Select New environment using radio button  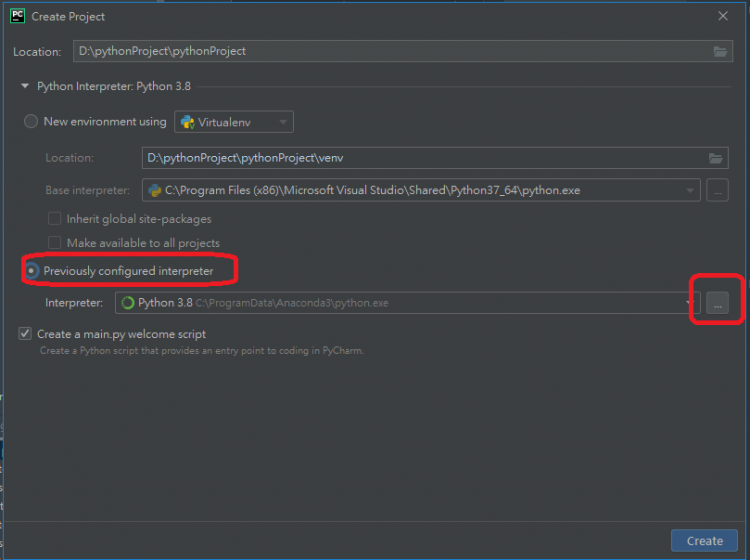point(31,121)
